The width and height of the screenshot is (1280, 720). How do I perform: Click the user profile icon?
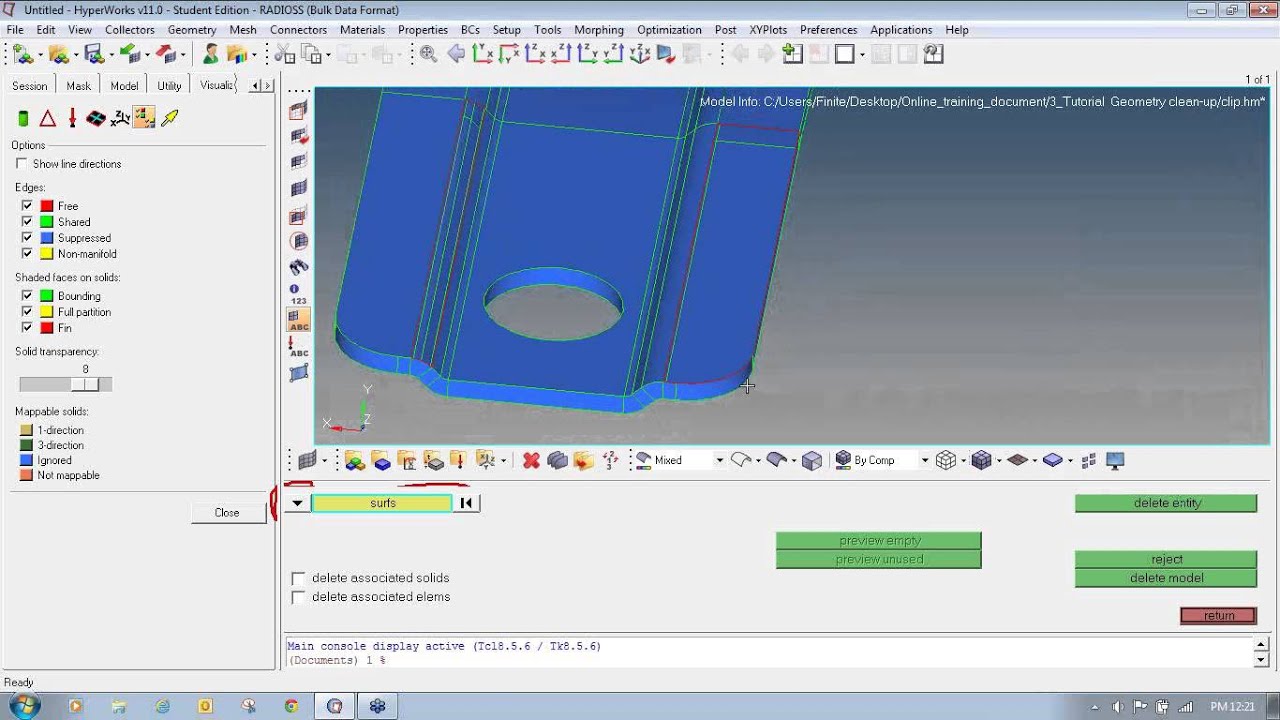click(211, 54)
